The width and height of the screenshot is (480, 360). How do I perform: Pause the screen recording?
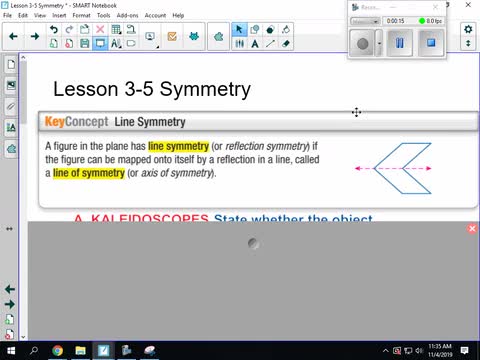(399, 43)
